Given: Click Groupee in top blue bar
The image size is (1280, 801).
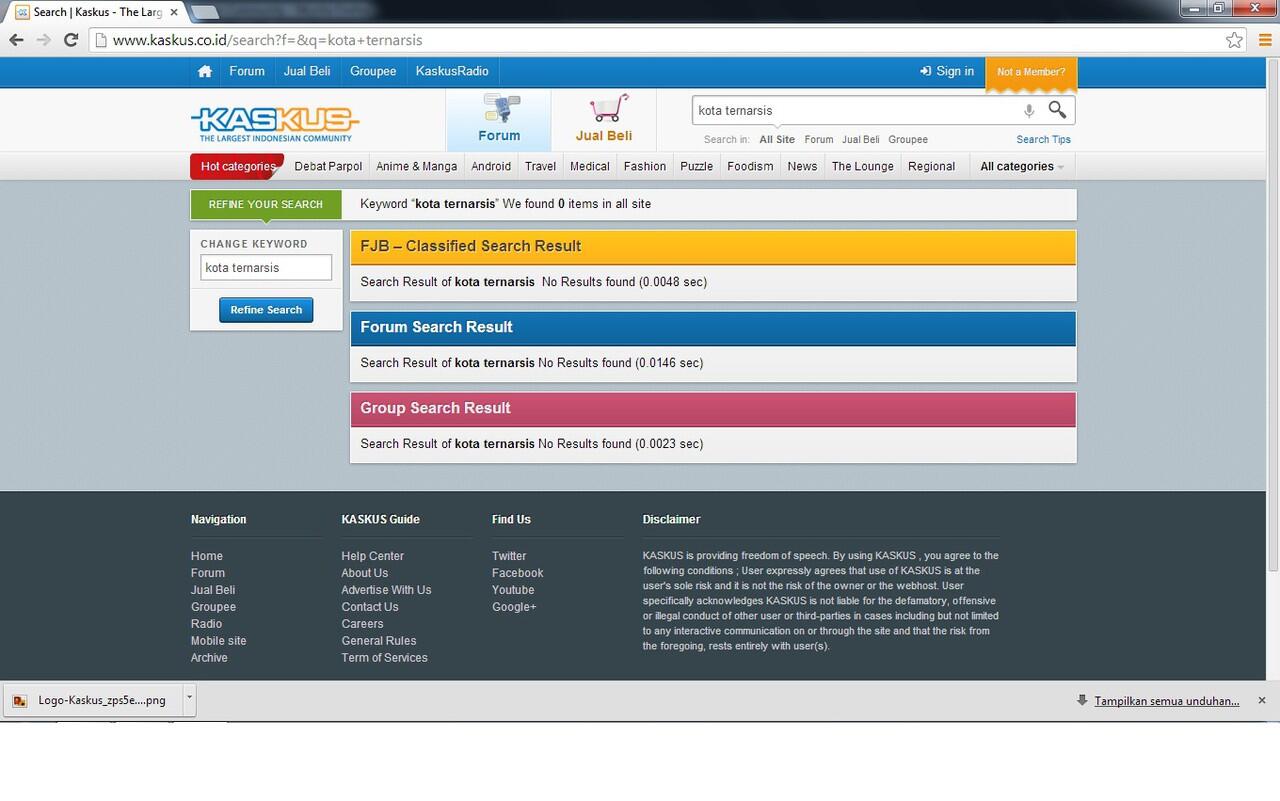Looking at the screenshot, I should point(373,71).
